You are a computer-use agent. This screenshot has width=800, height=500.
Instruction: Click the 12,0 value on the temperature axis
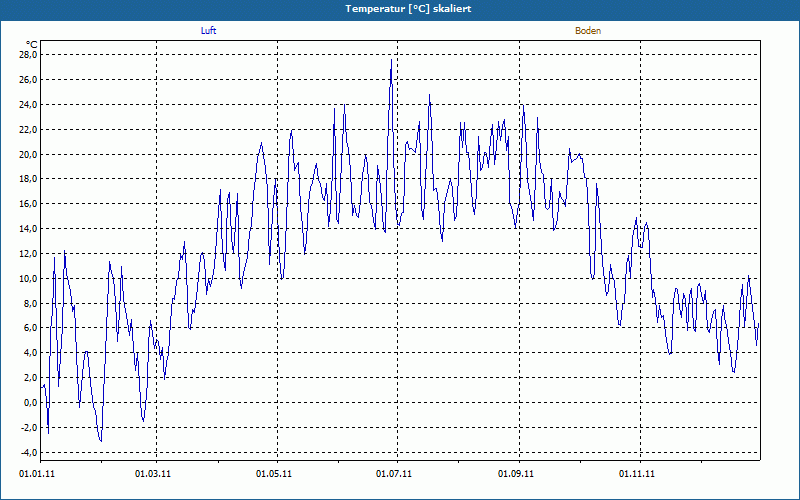point(29,254)
